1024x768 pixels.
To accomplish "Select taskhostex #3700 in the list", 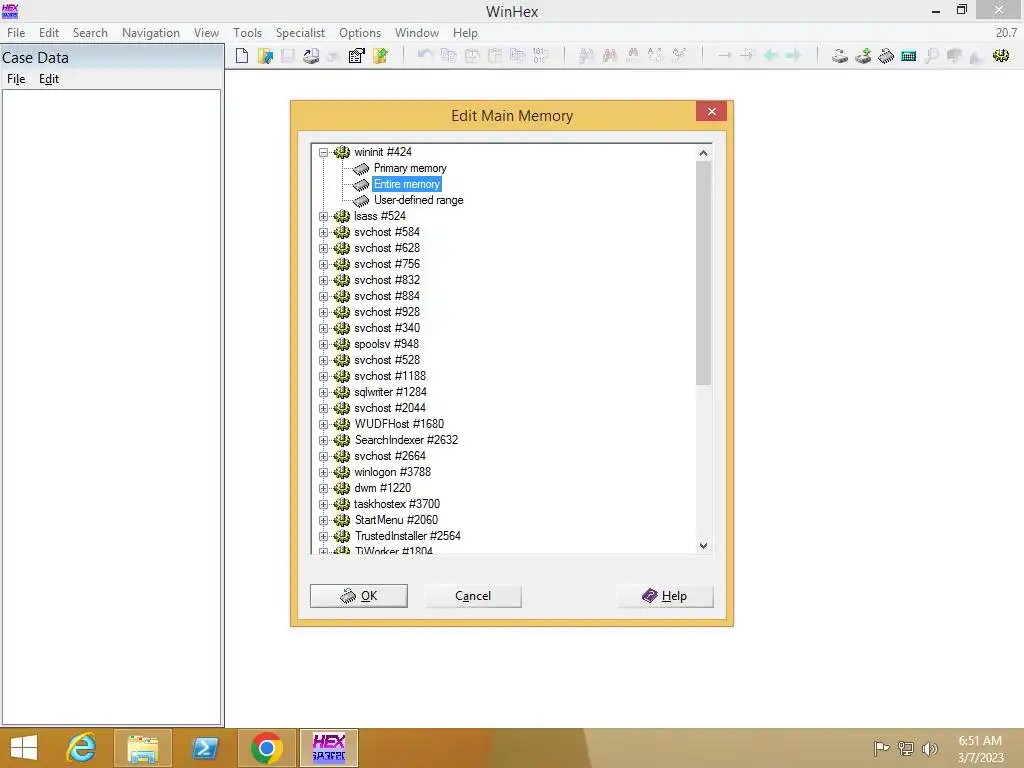I will (397, 504).
